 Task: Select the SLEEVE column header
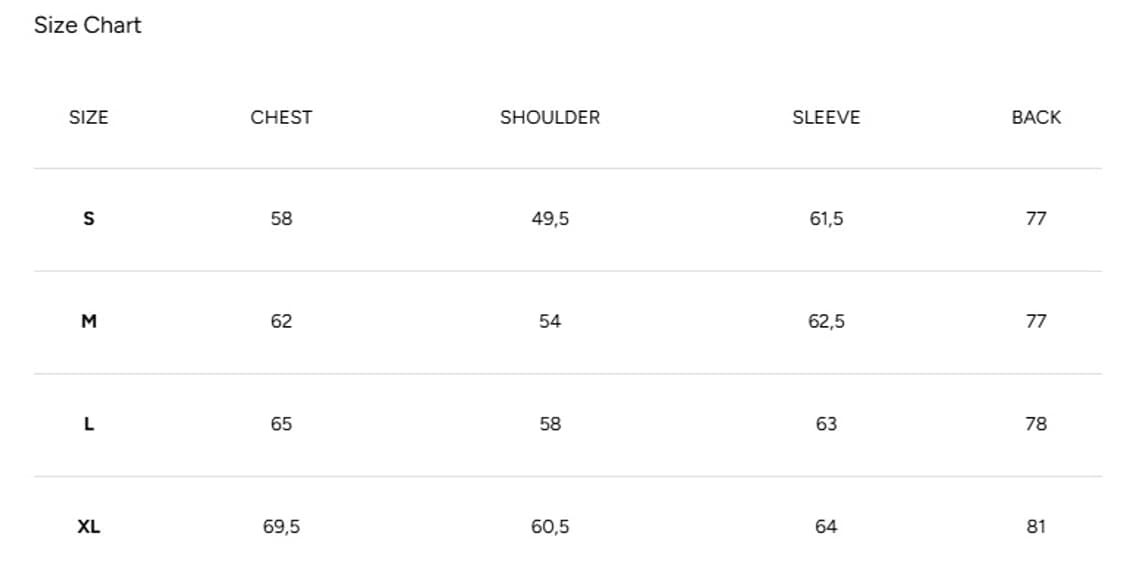pyautogui.click(x=826, y=117)
